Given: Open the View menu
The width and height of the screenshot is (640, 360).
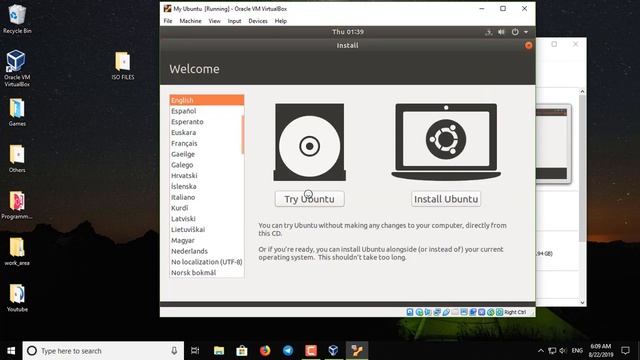Looking at the screenshot, I should click(x=214, y=21).
